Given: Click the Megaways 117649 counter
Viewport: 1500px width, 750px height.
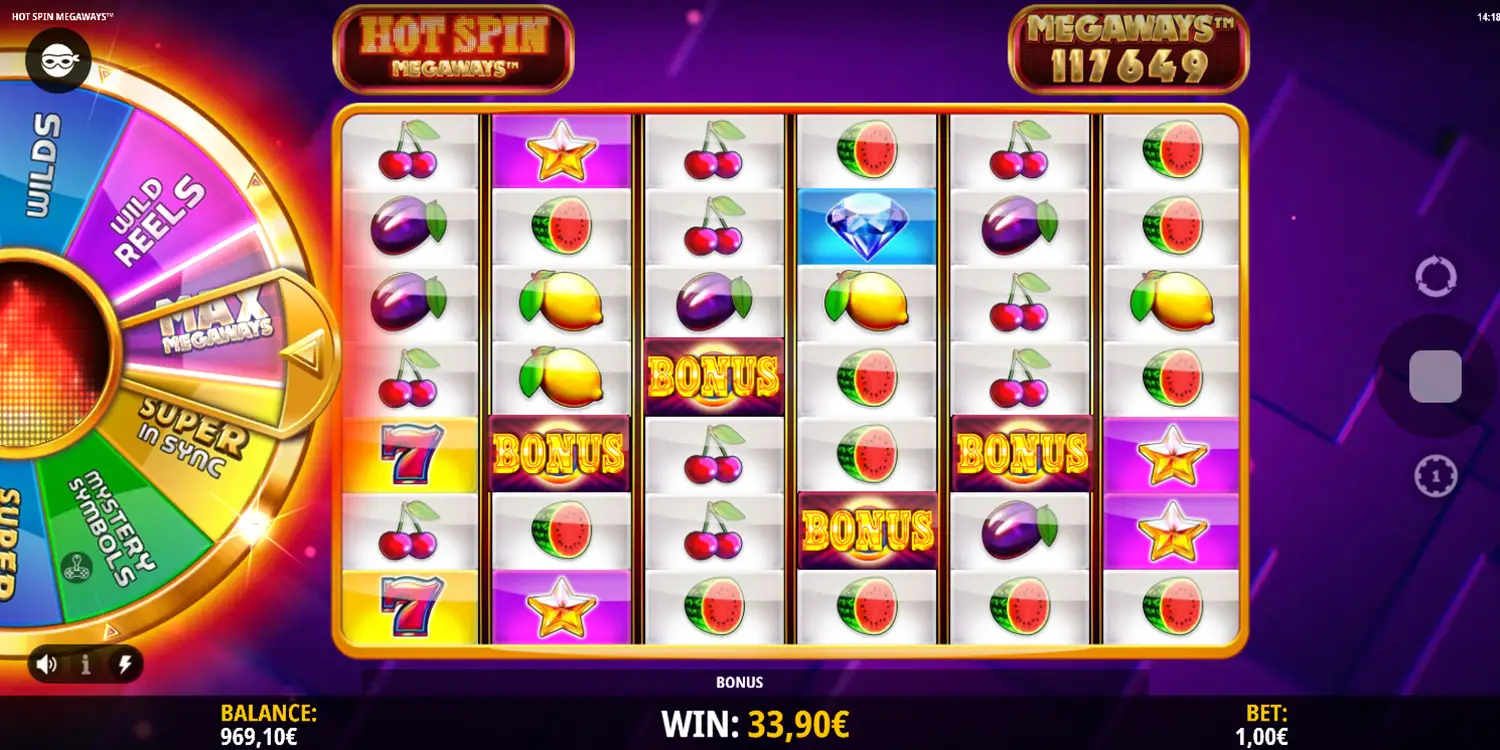Looking at the screenshot, I should tap(1129, 49).
